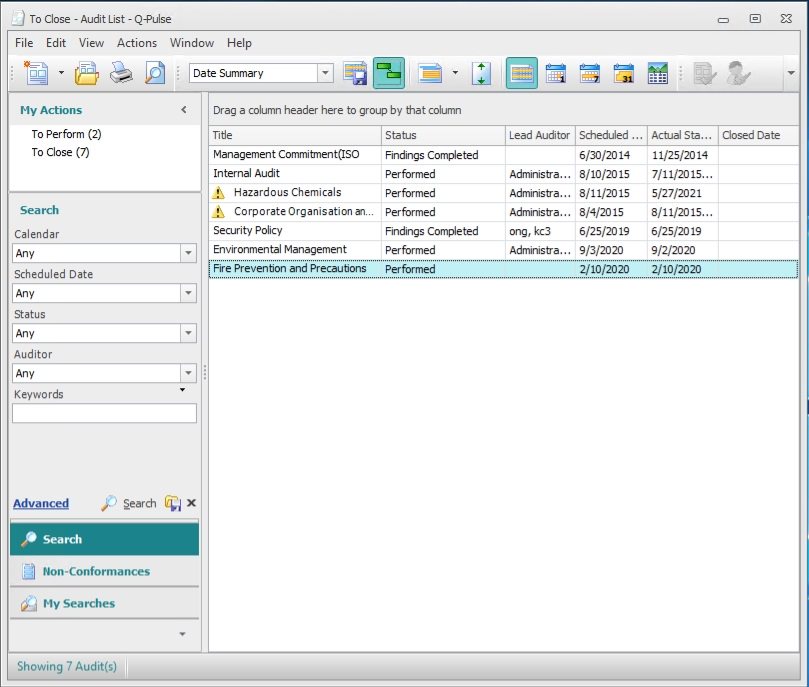Click the Keywords input field
This screenshot has width=809, height=687.
point(104,413)
